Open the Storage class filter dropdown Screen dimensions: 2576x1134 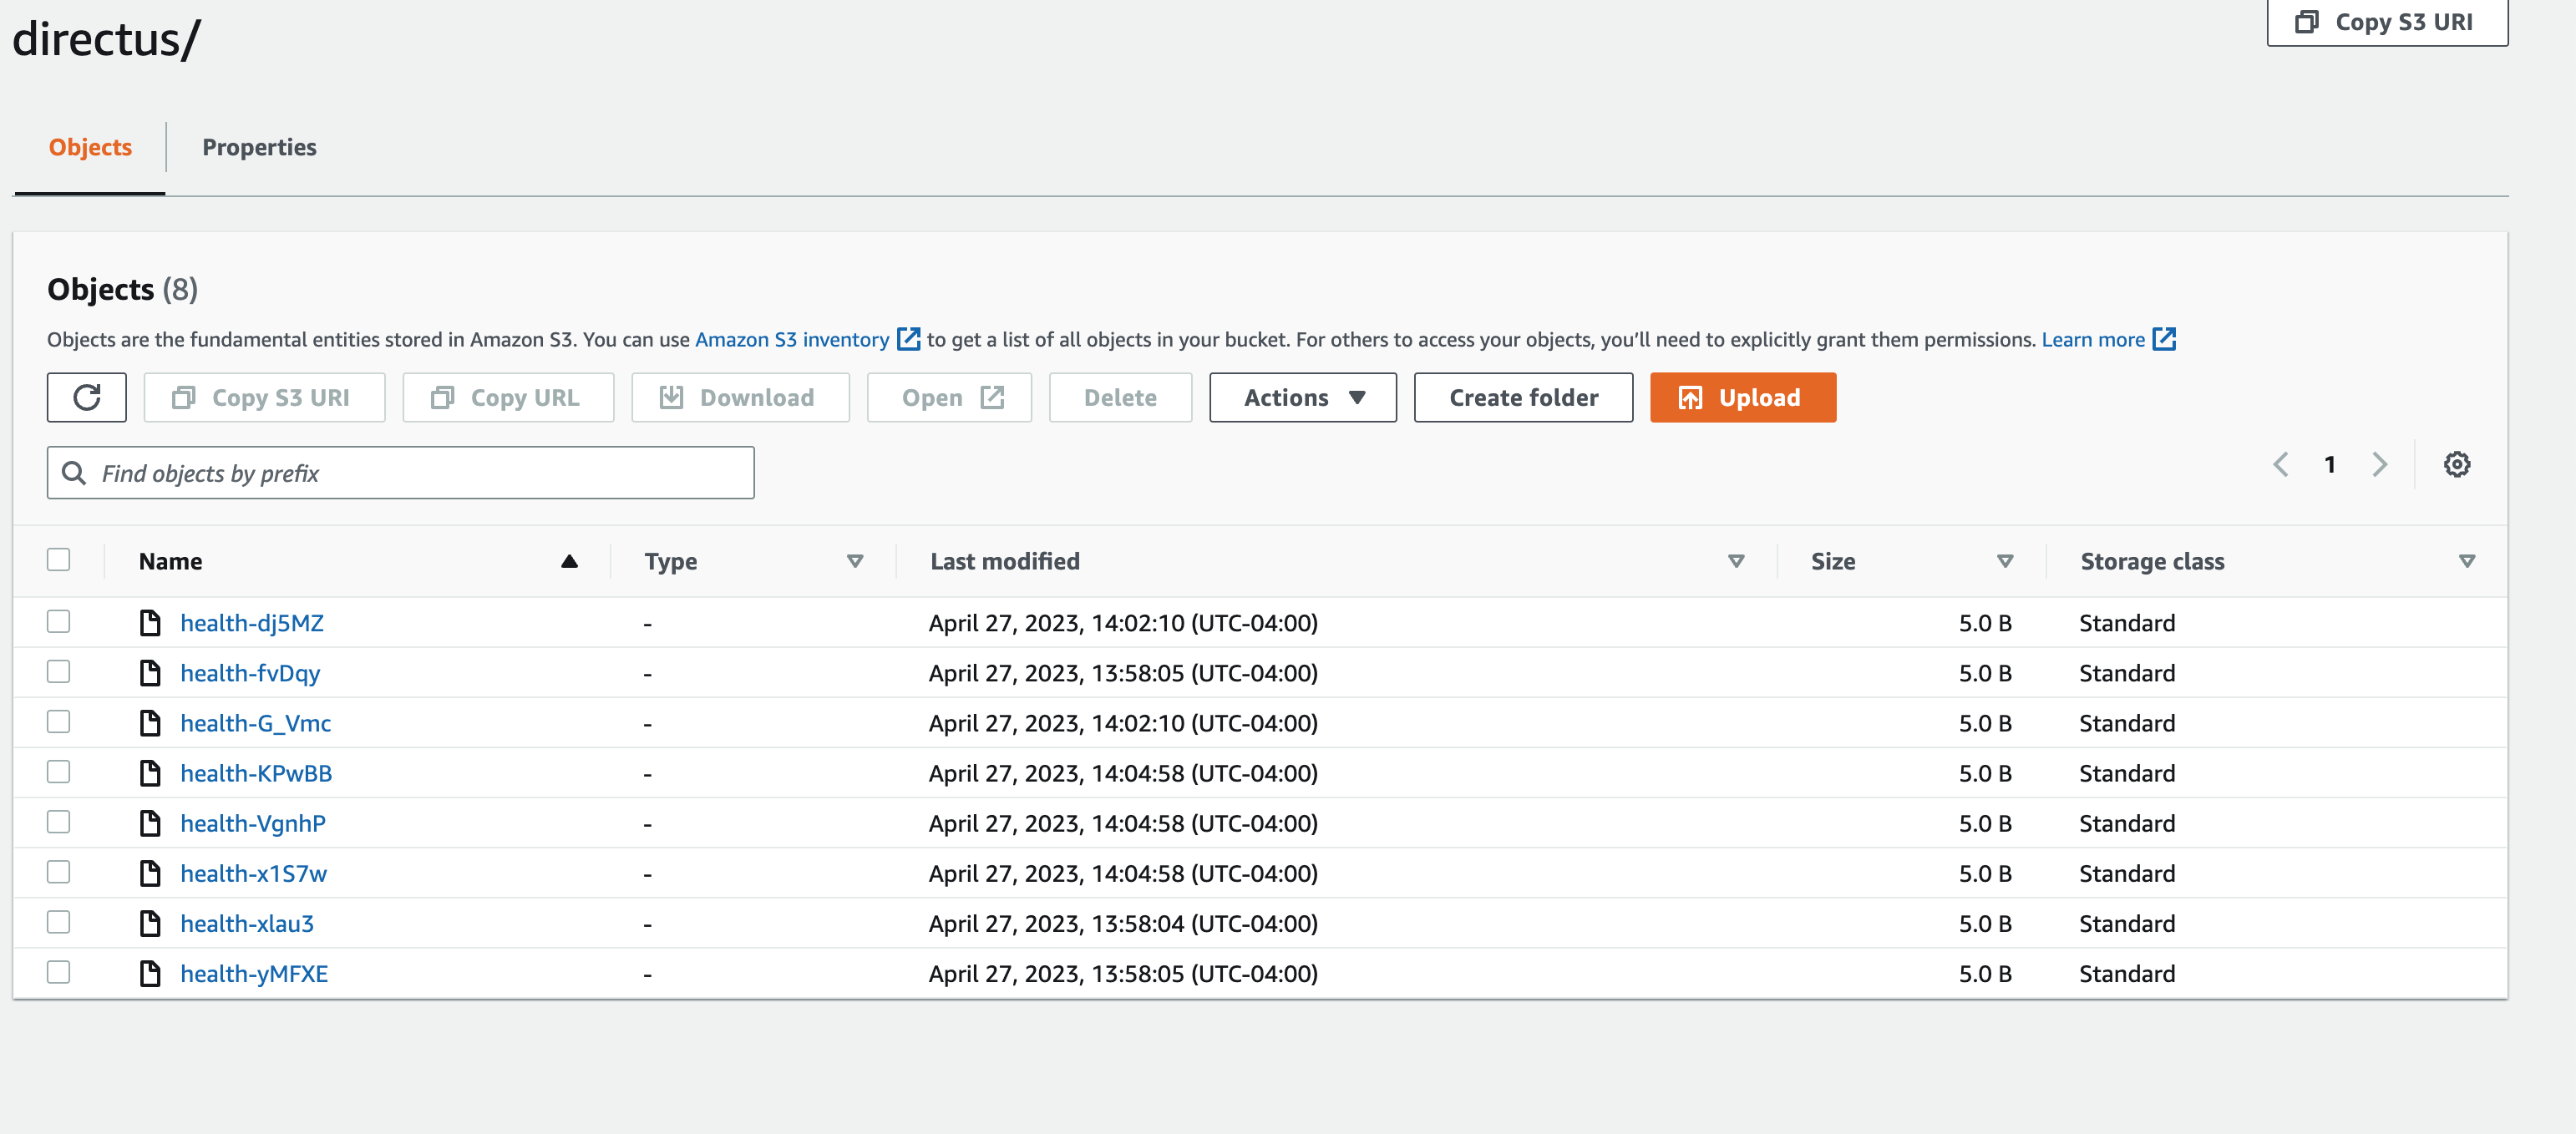click(2467, 561)
